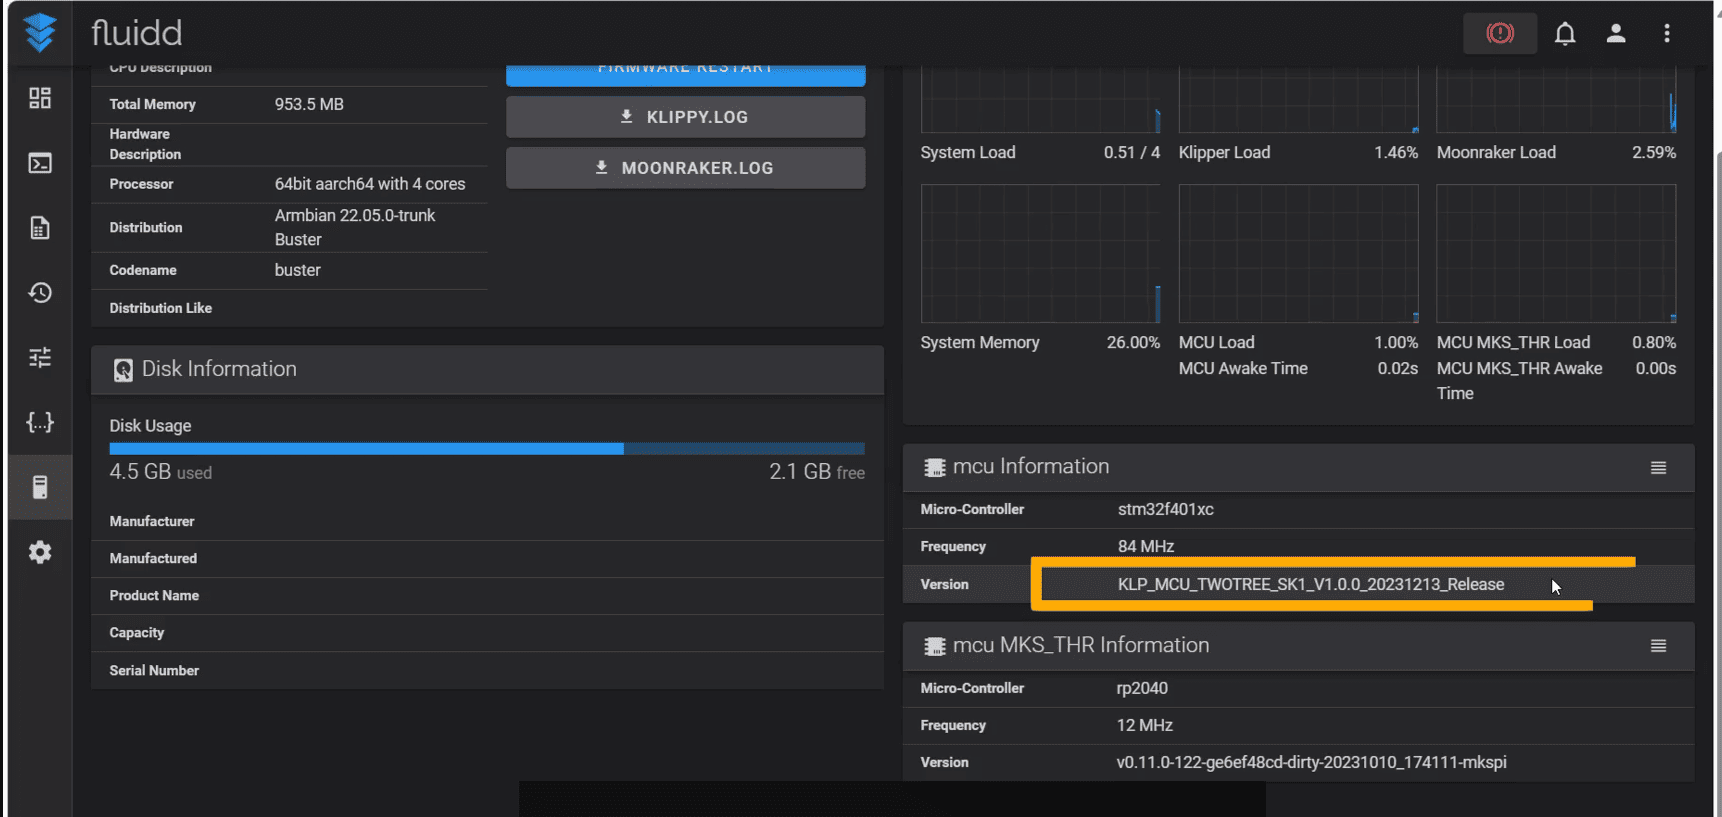Open the three-dot more menu in header
Screen dimensions: 1722x817
click(x=1667, y=33)
